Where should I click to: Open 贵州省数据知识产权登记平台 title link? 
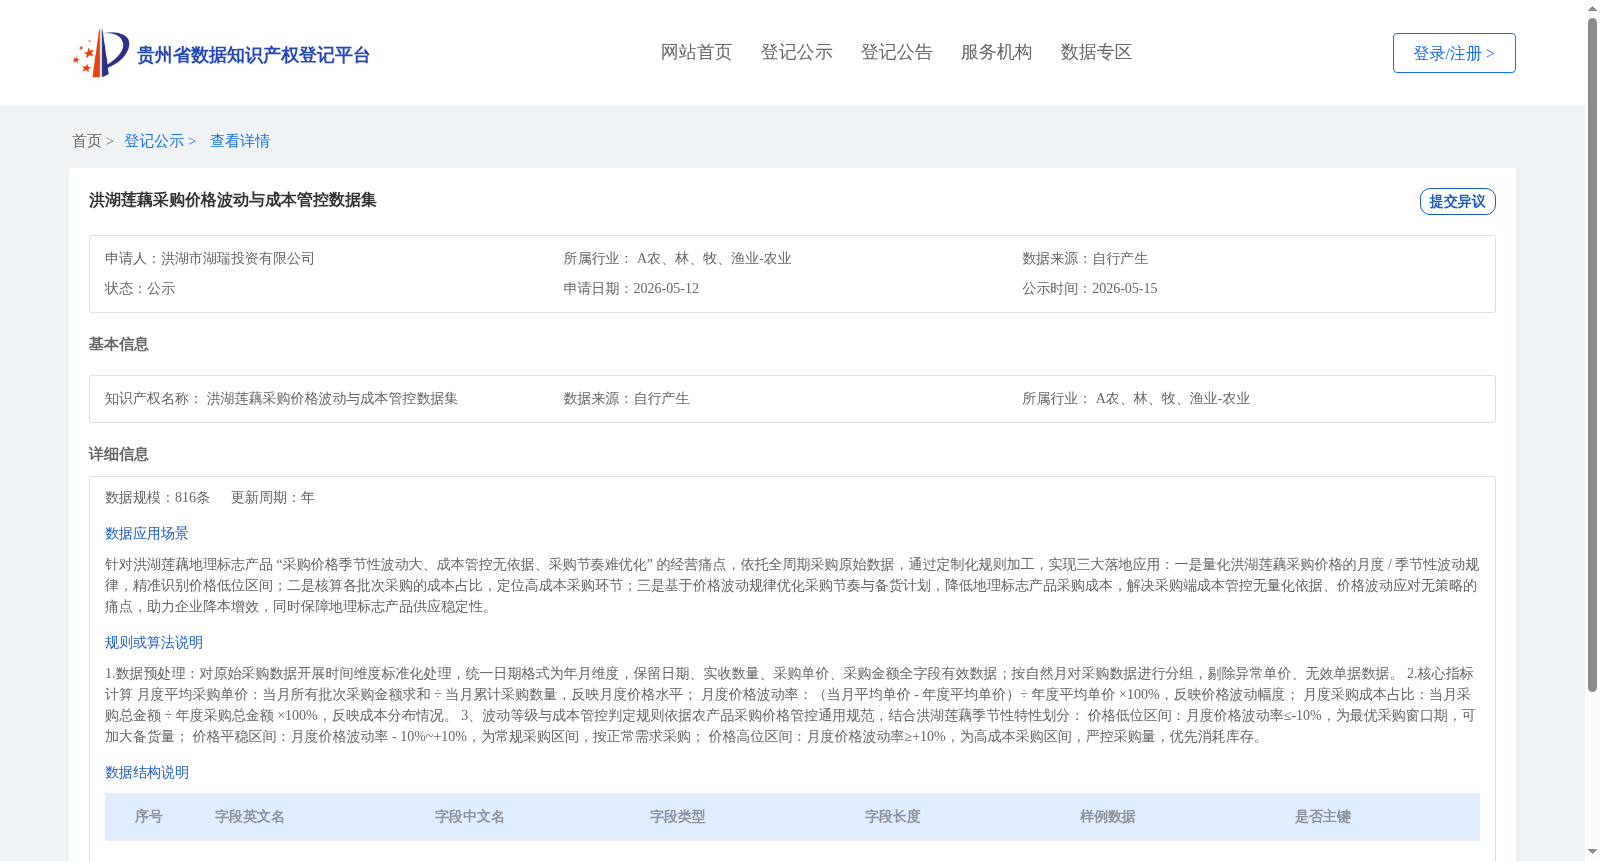[x=253, y=55]
